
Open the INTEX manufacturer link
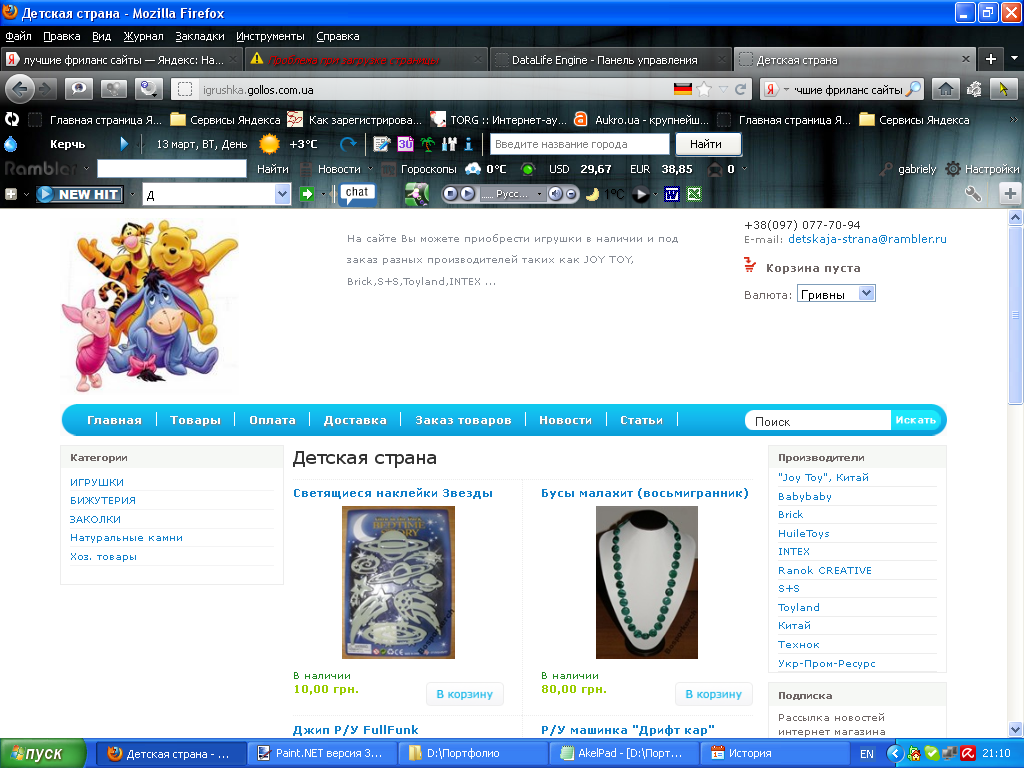pyautogui.click(x=793, y=551)
